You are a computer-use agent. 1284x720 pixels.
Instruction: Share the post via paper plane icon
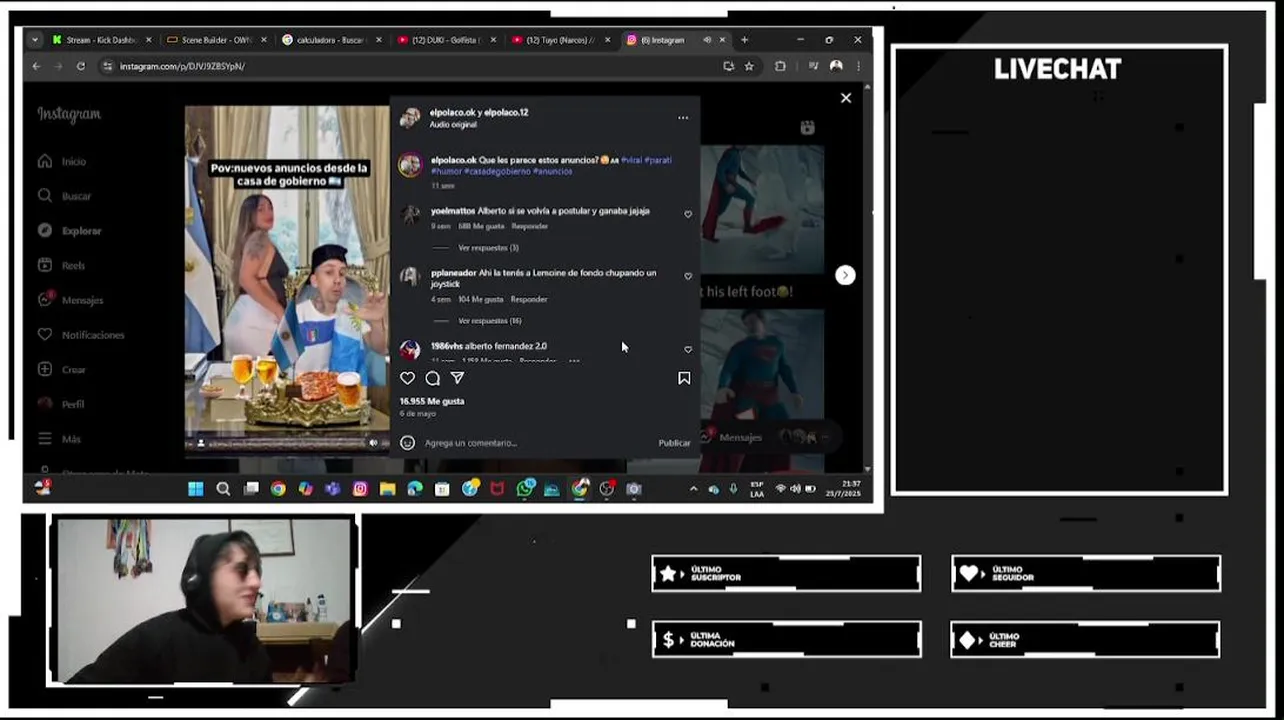click(457, 378)
